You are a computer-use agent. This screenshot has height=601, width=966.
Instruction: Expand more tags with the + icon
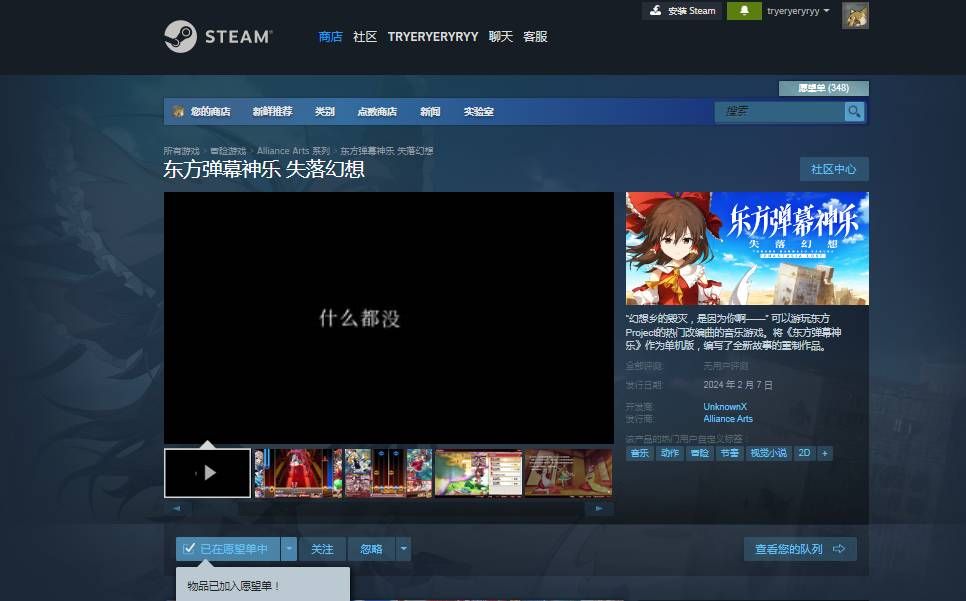point(824,453)
